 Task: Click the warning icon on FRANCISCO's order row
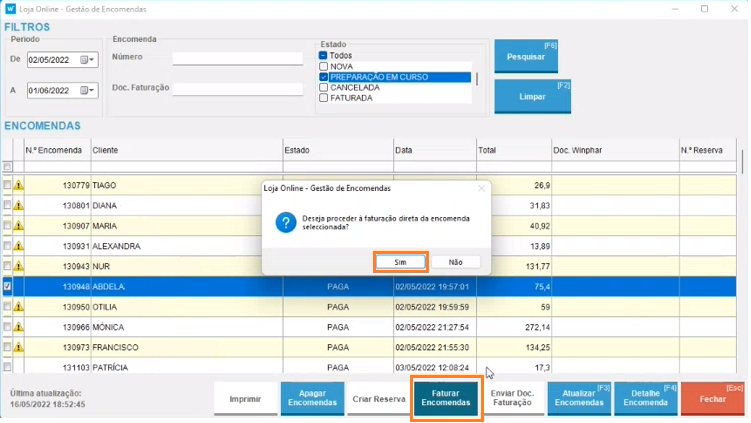tap(18, 347)
